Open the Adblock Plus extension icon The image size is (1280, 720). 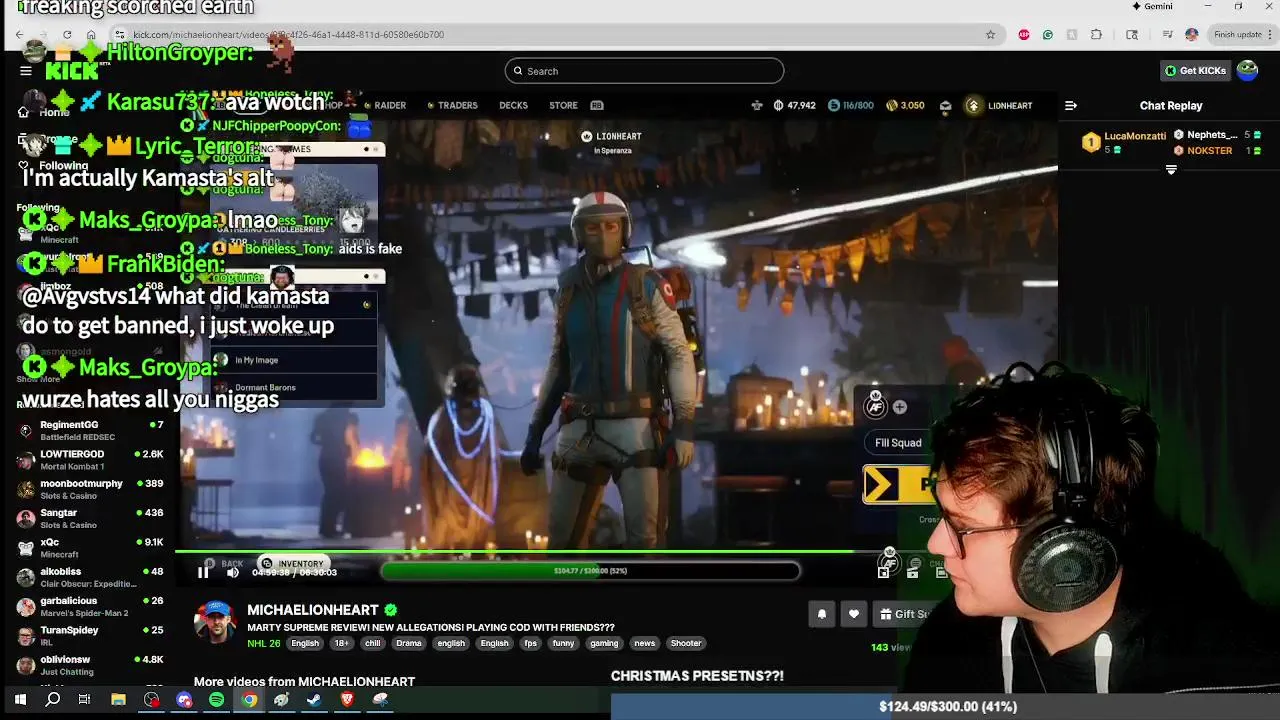click(x=1024, y=34)
